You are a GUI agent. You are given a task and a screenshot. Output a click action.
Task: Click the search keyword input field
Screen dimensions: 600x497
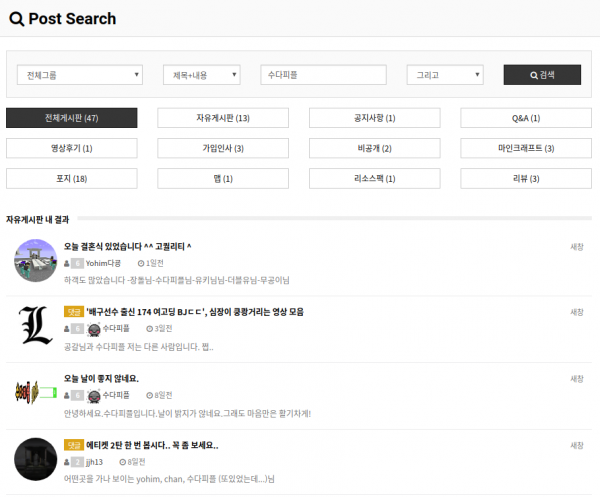[323, 75]
